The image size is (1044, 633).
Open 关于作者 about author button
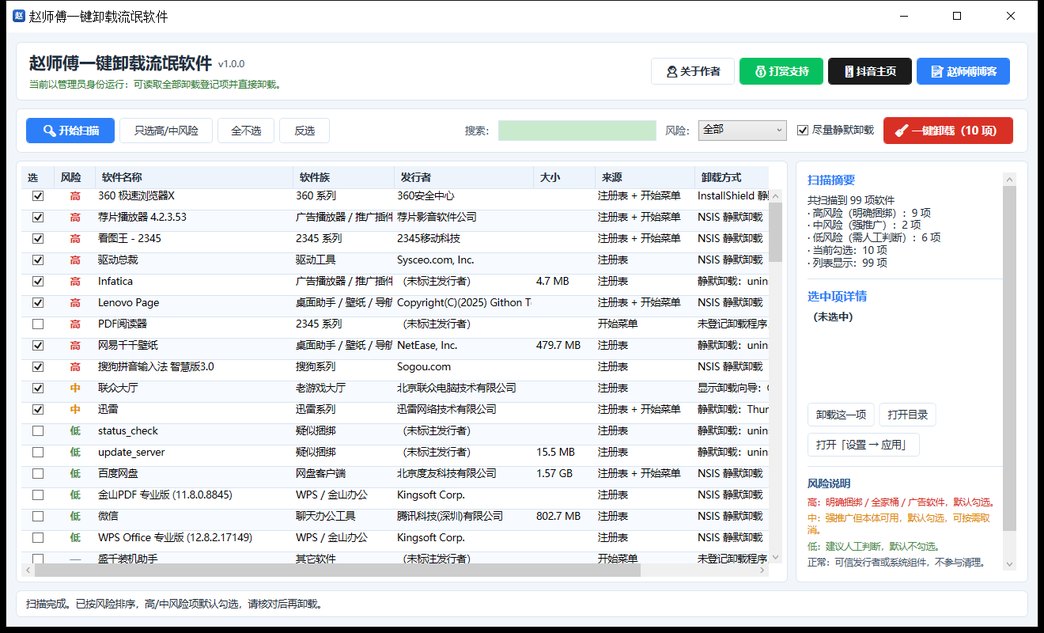pos(692,71)
